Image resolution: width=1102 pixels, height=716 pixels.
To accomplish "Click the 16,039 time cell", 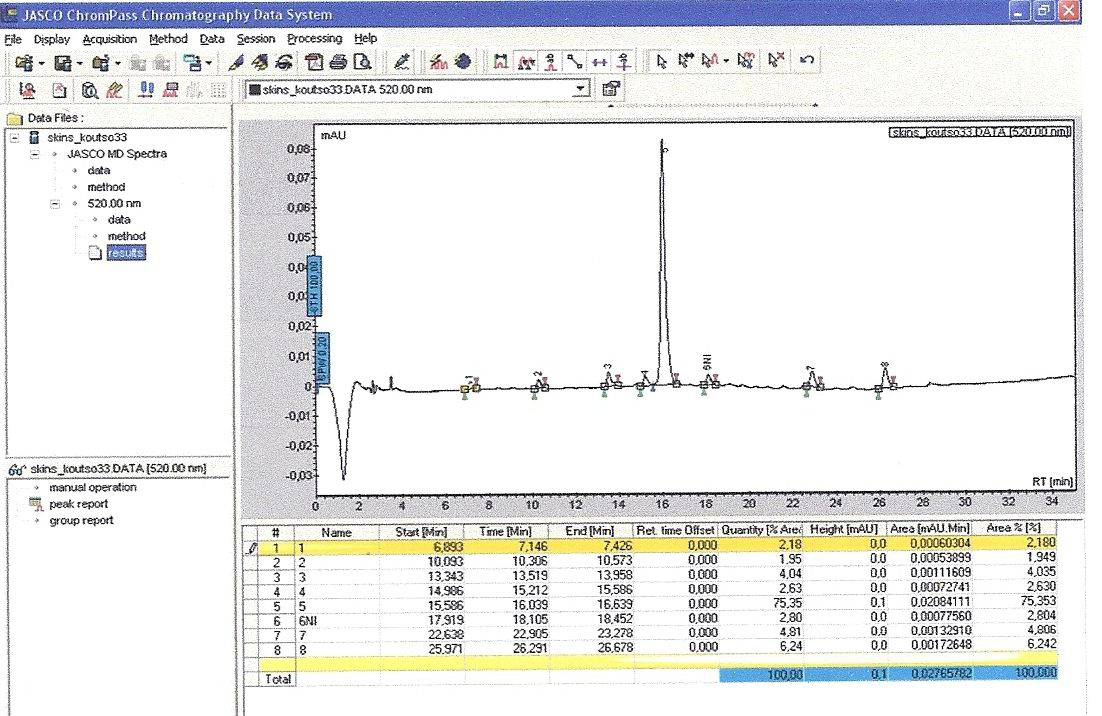I will coord(507,604).
